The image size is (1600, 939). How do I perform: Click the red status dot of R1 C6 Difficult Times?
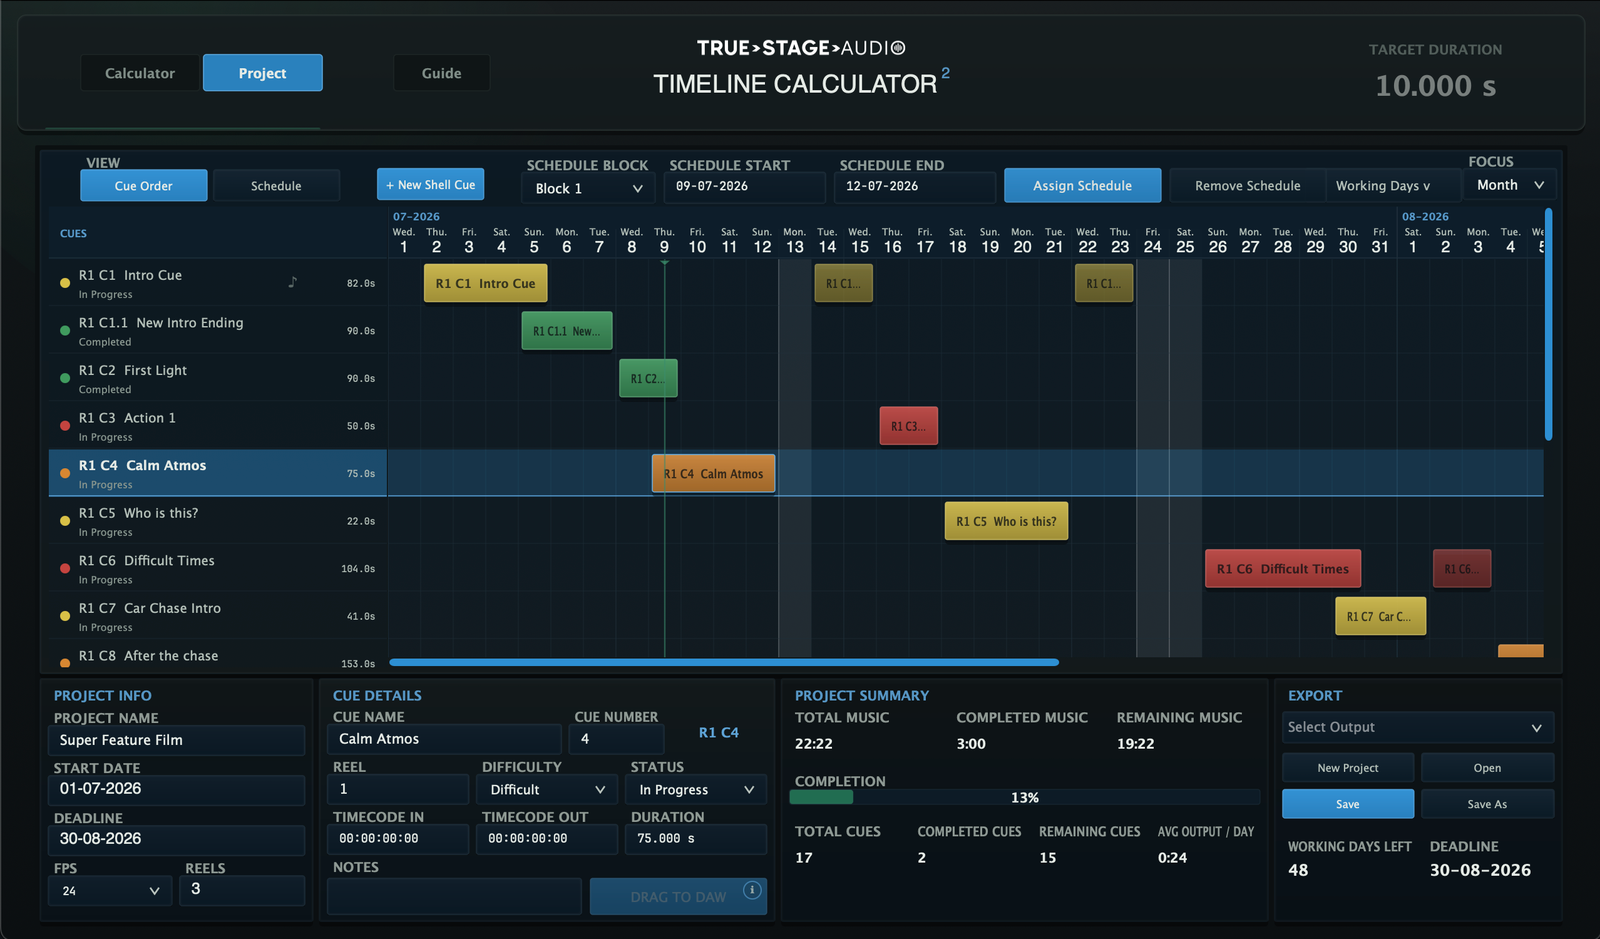click(65, 568)
